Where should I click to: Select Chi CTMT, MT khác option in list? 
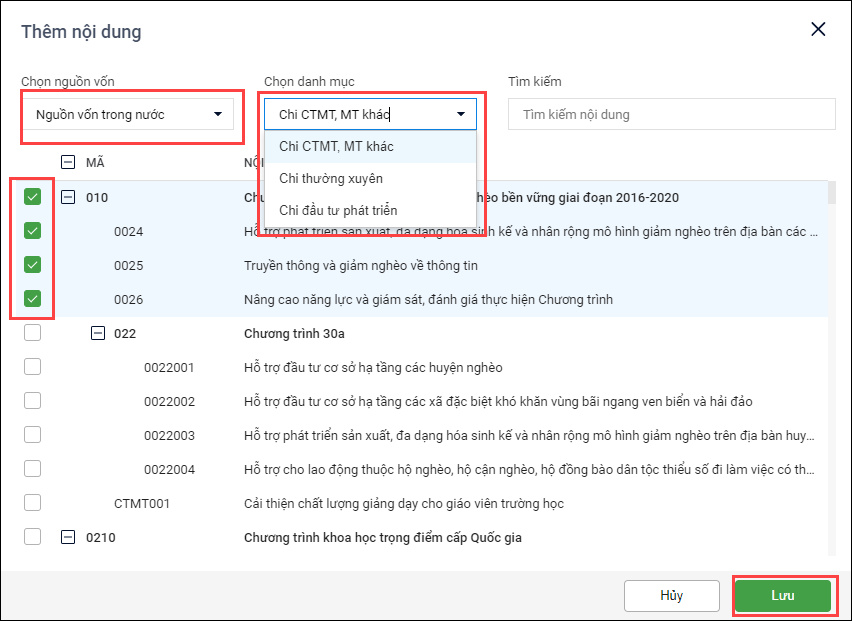point(336,146)
